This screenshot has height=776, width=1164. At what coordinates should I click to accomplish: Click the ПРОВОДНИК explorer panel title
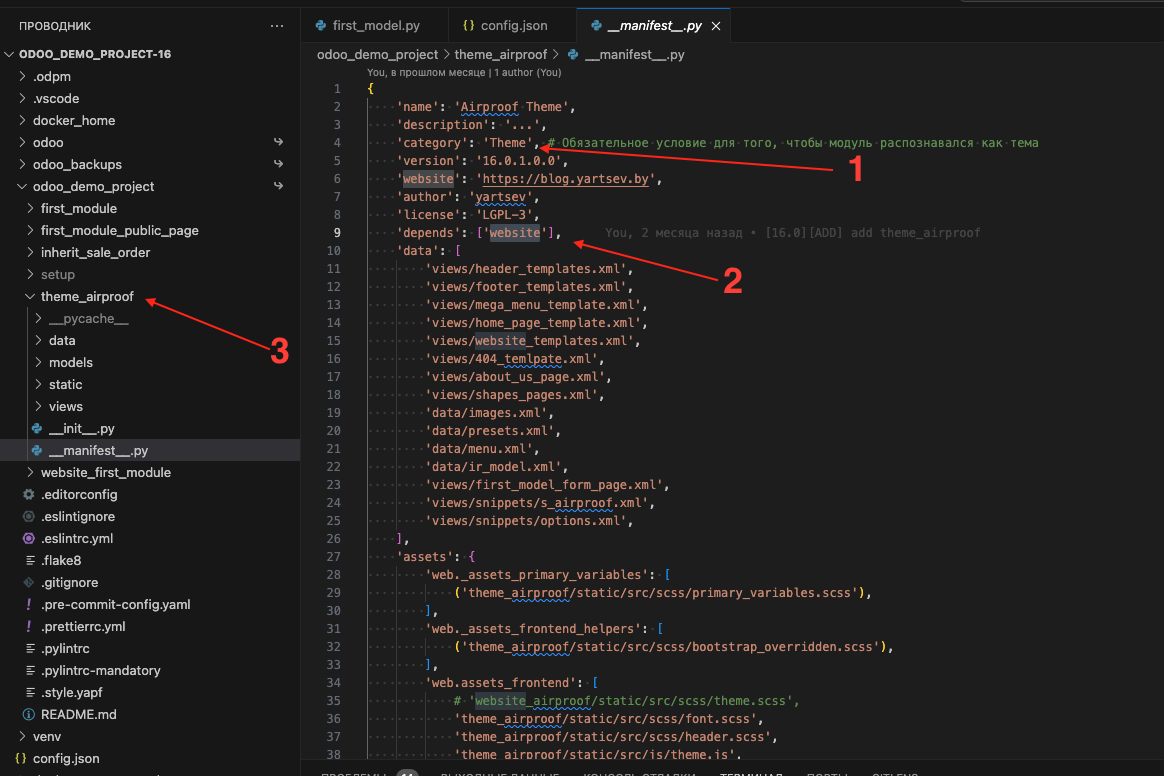tap(55, 26)
